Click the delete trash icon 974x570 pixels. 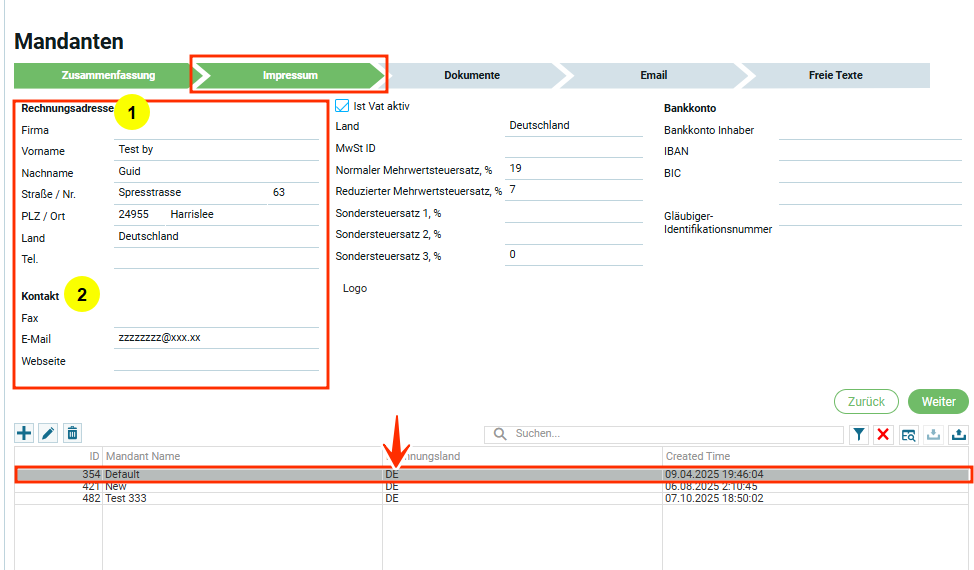pyautogui.click(x=72, y=433)
